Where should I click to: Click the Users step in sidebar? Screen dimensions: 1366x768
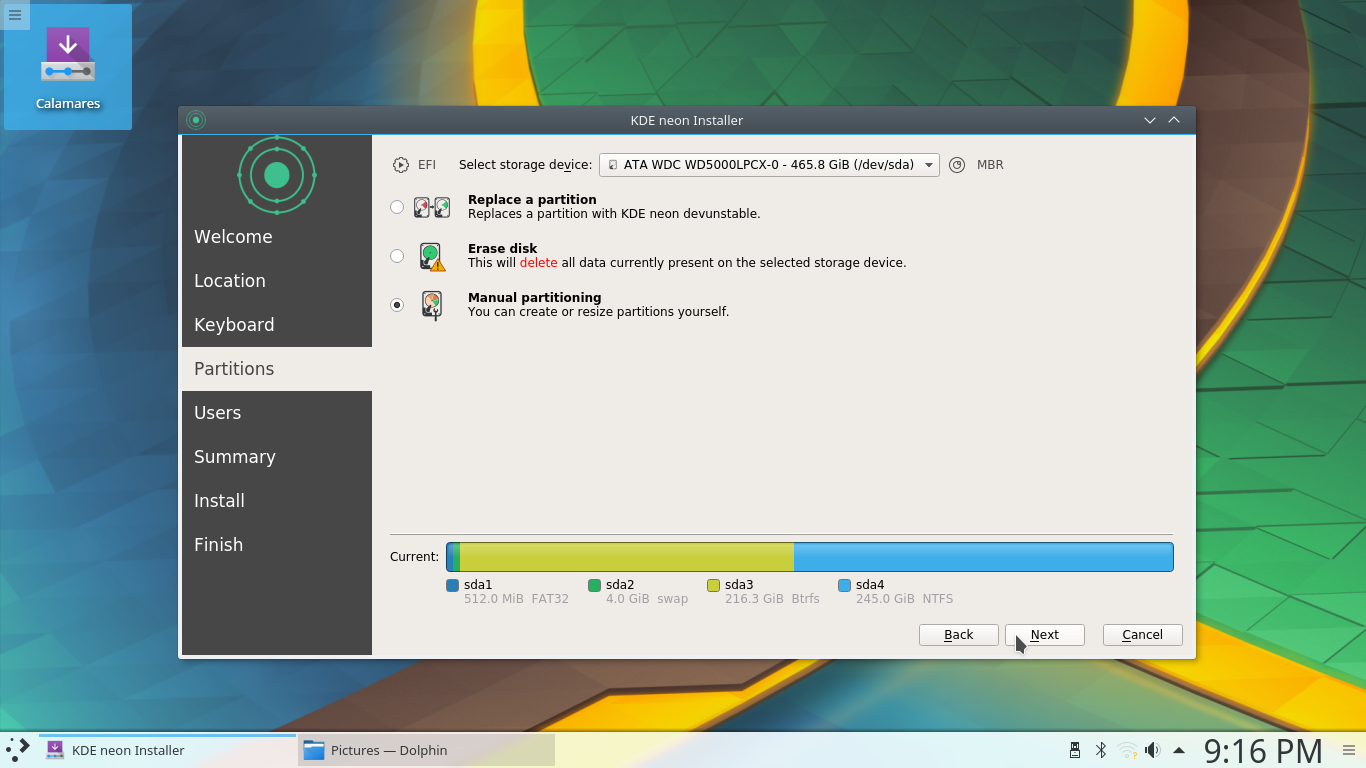click(x=277, y=413)
